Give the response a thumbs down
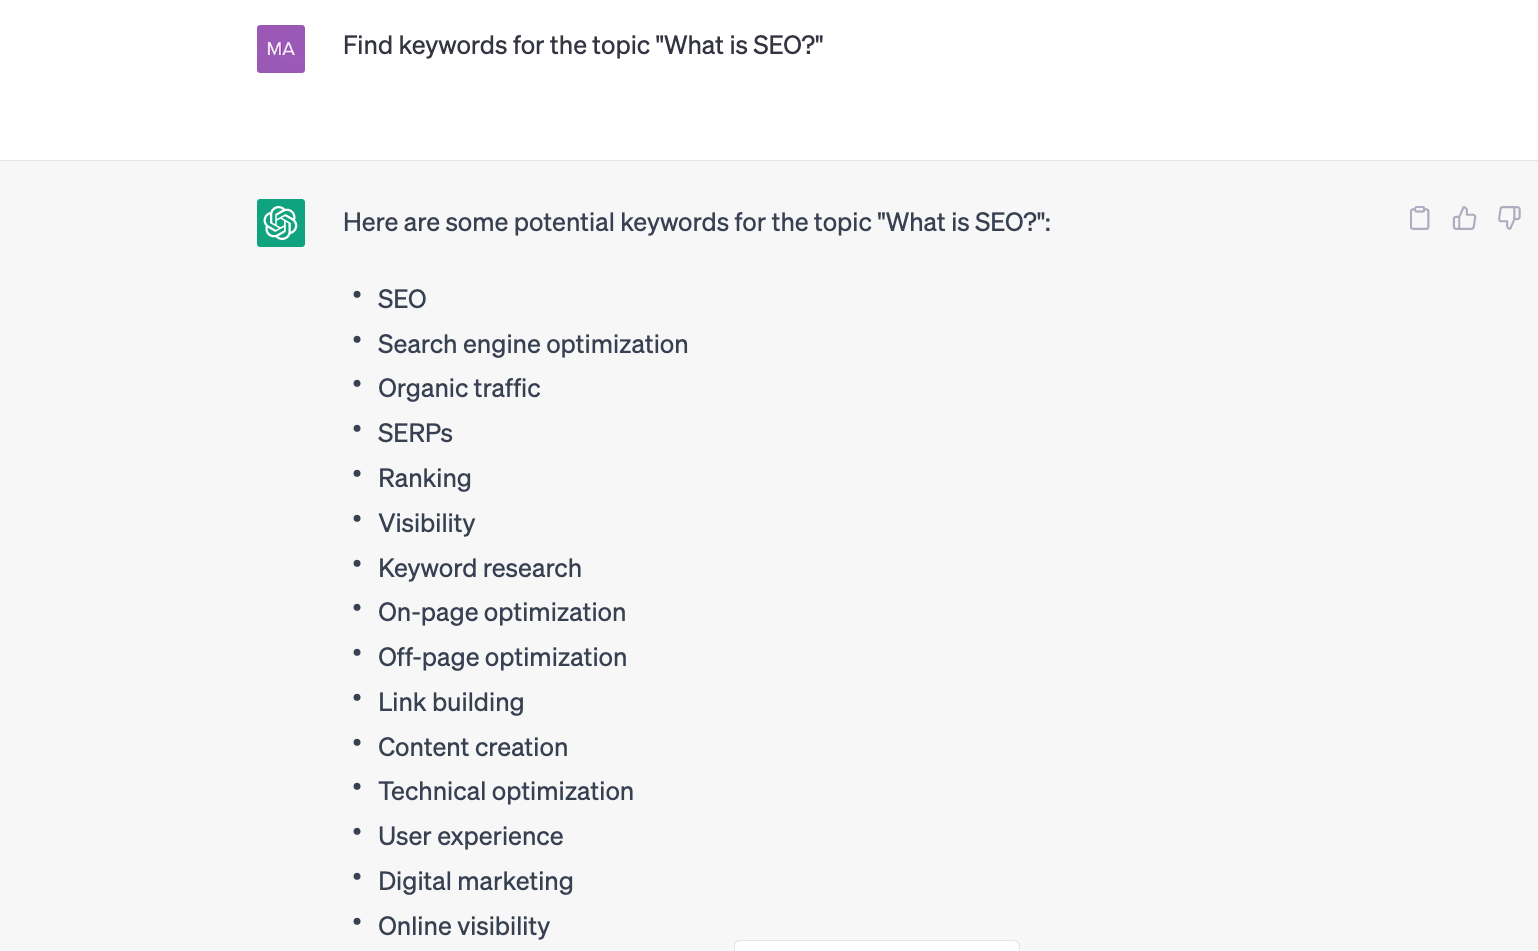 pyautogui.click(x=1509, y=218)
